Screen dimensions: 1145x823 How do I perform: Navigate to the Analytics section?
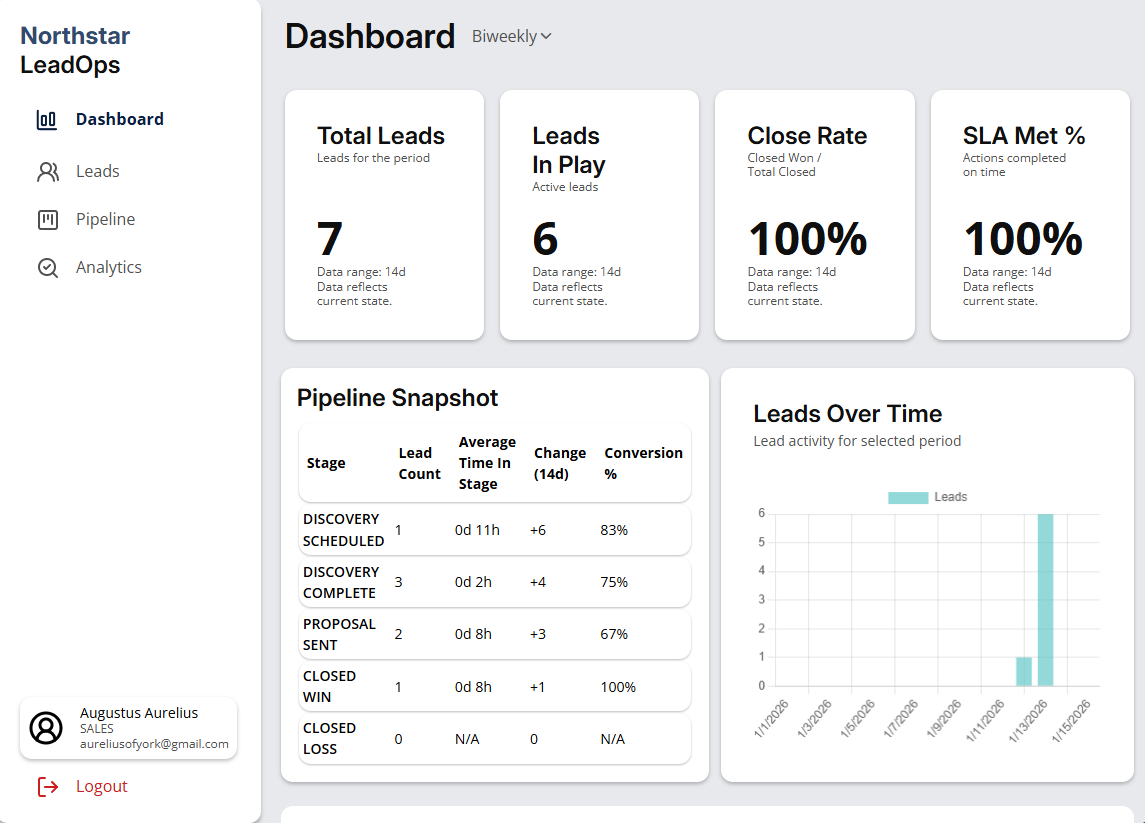[x=110, y=266]
